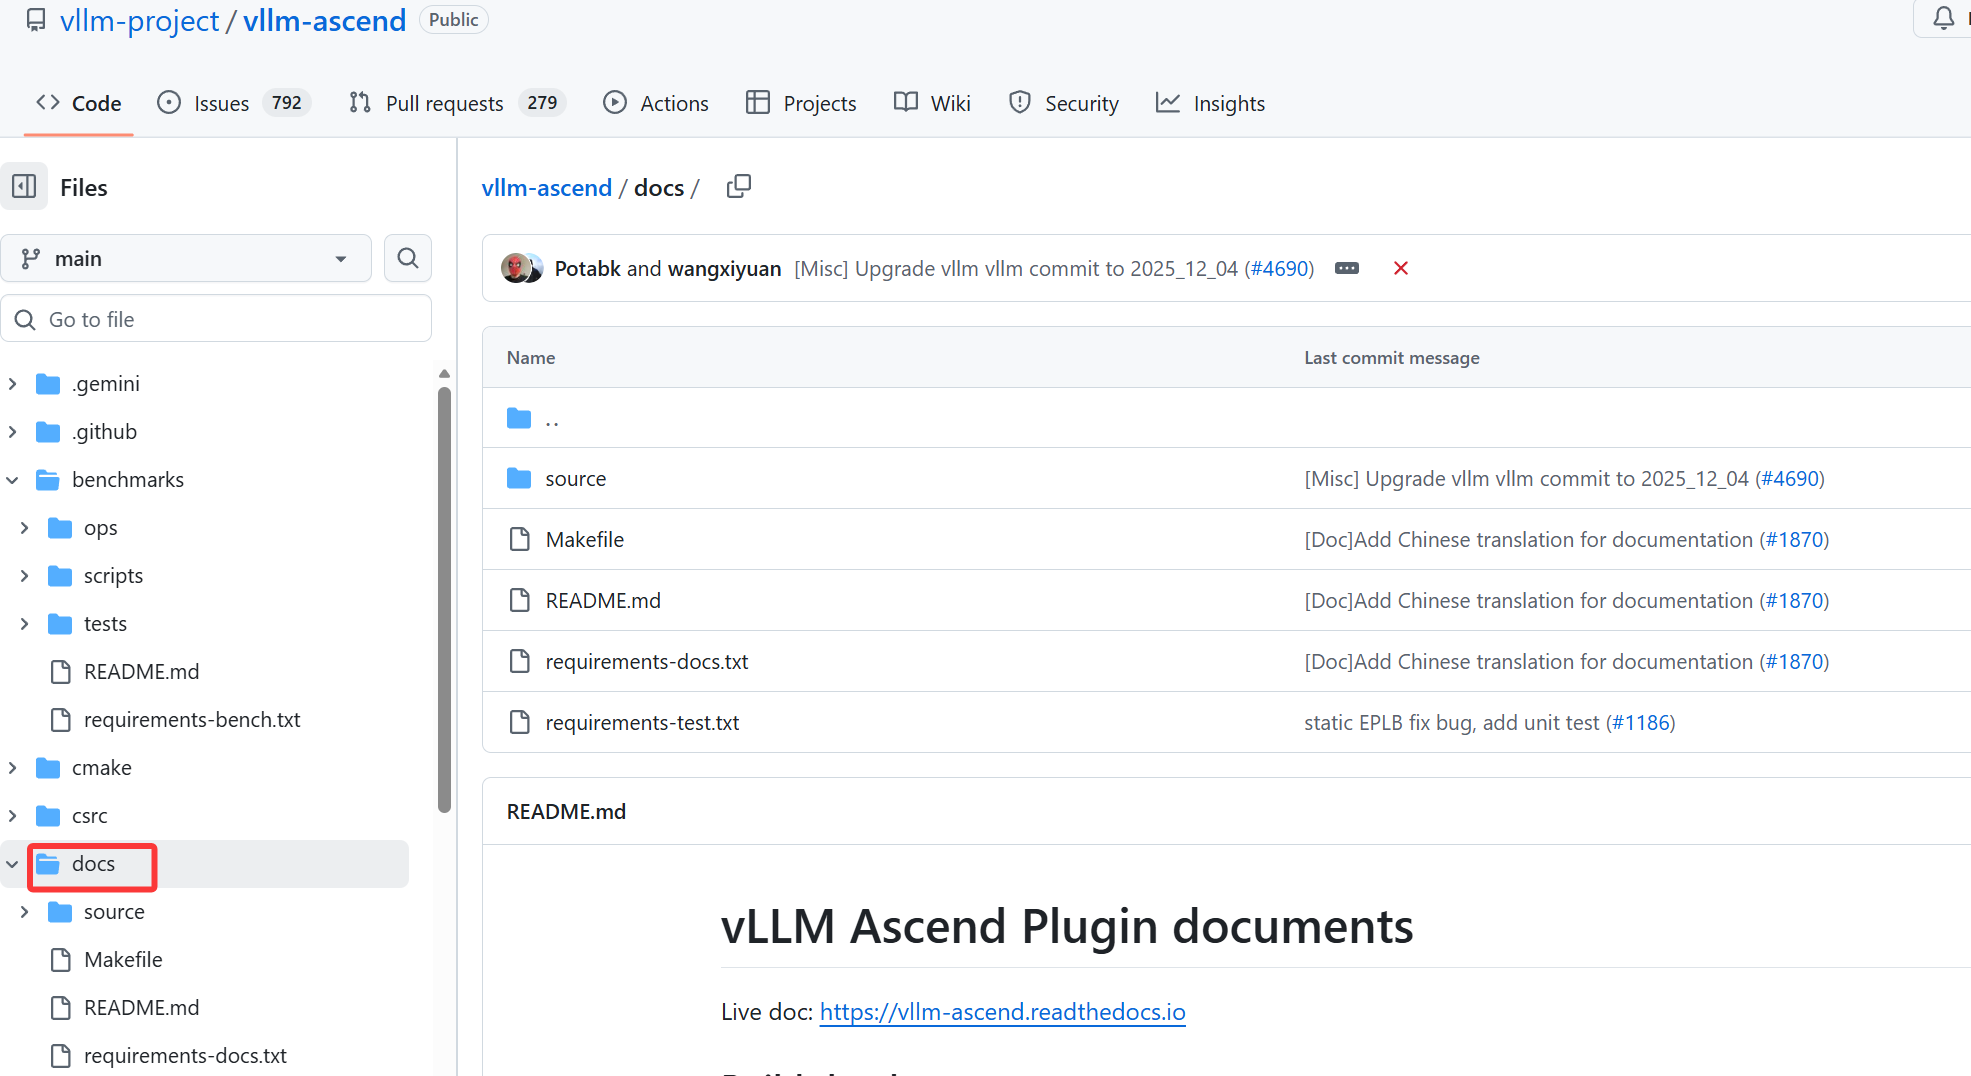Click vllm-ascend breadcrumb link
Viewport: 1971px width, 1076px height.
tap(546, 188)
